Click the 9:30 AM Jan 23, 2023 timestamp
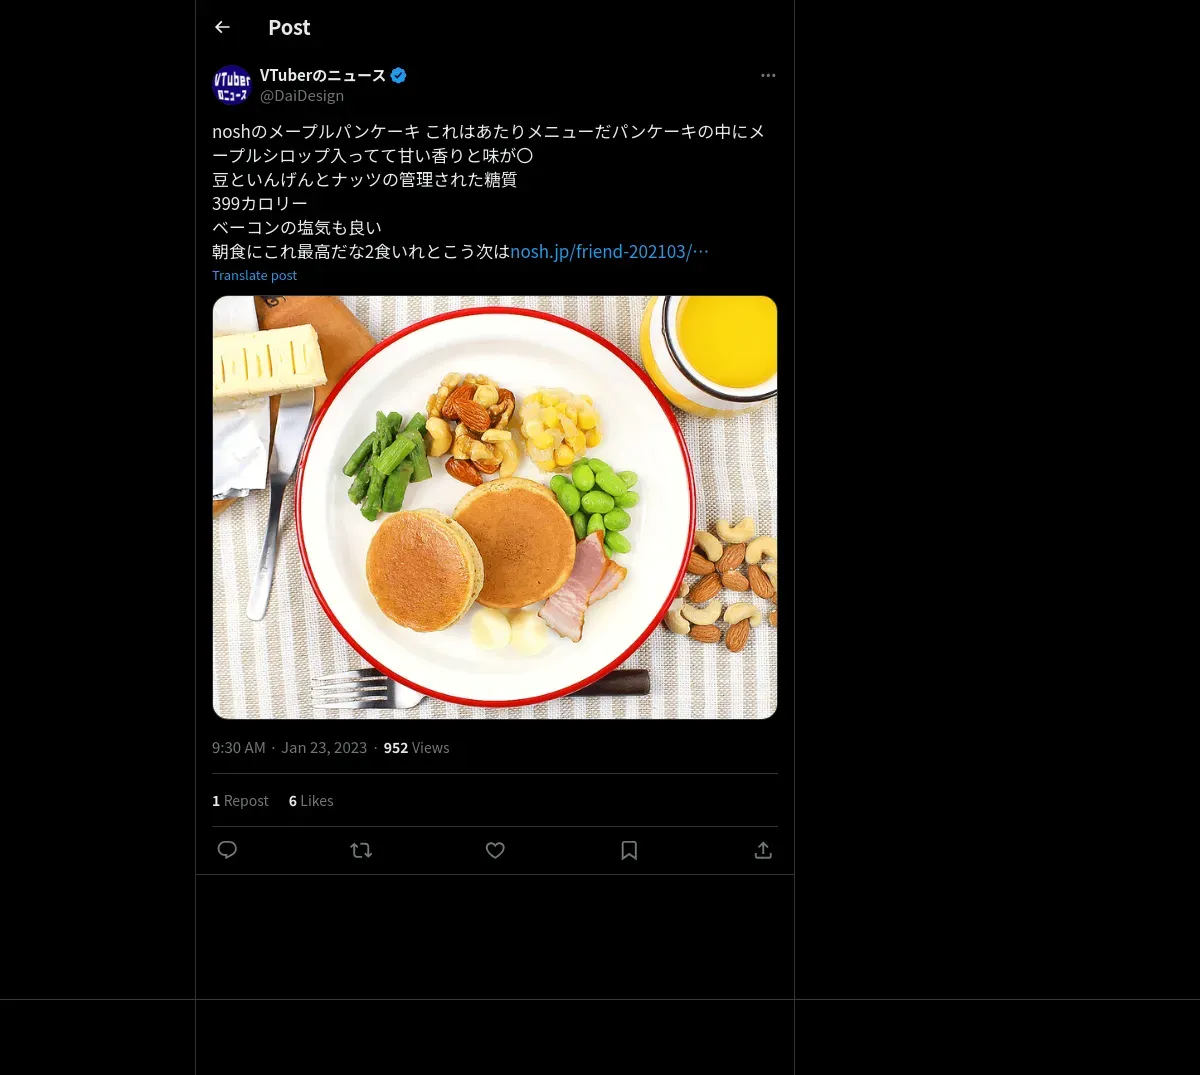The image size is (1200, 1075). (289, 748)
